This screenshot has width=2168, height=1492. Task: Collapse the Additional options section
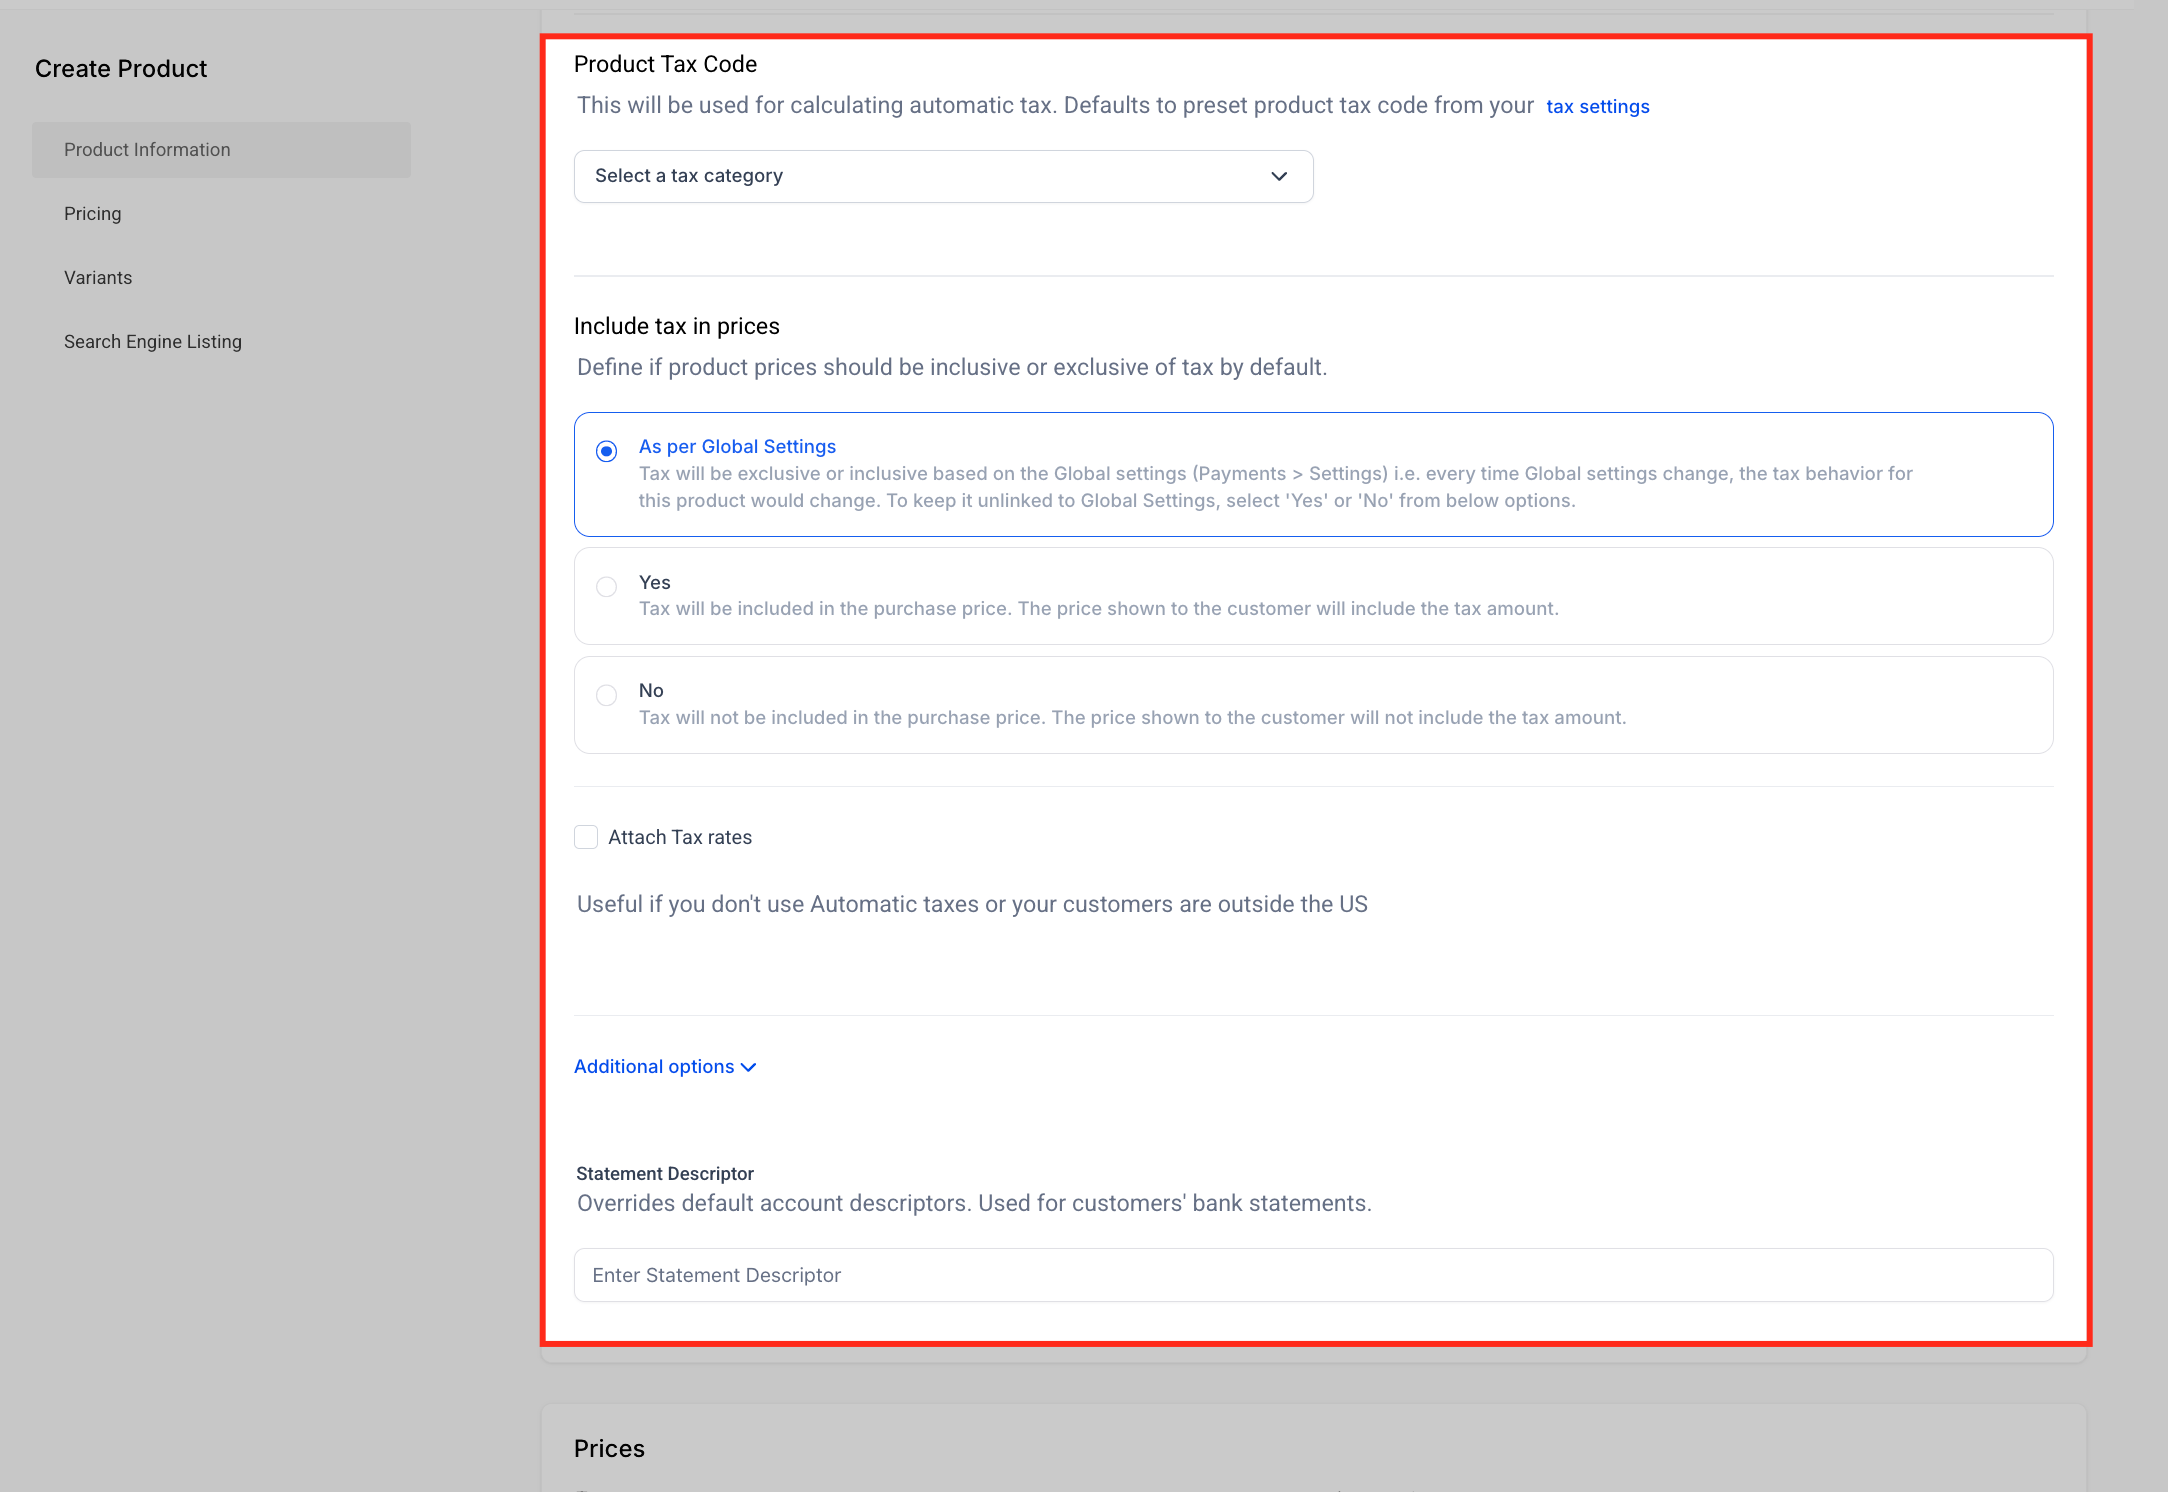[654, 1067]
